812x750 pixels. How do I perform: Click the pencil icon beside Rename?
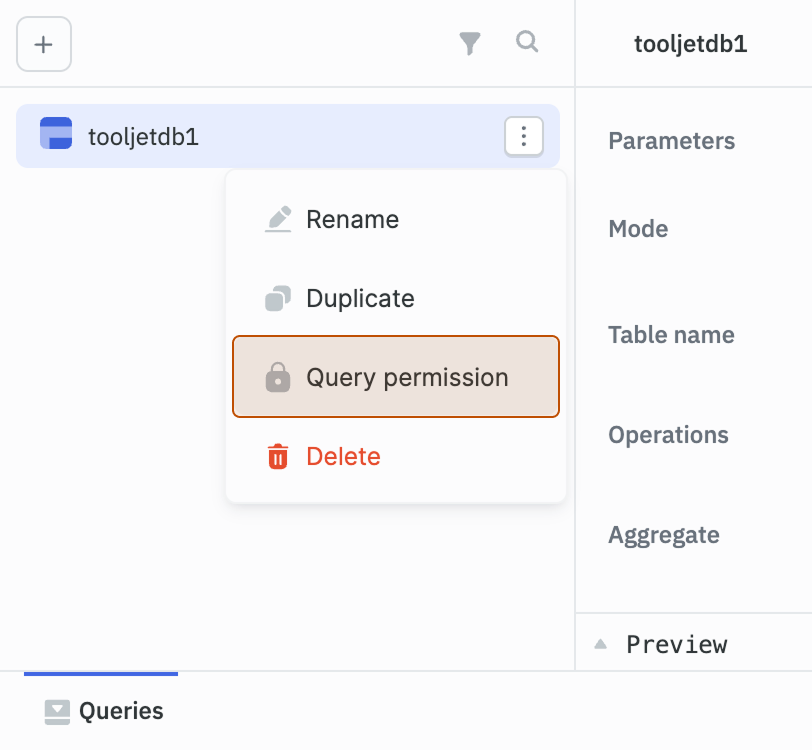pos(277,219)
